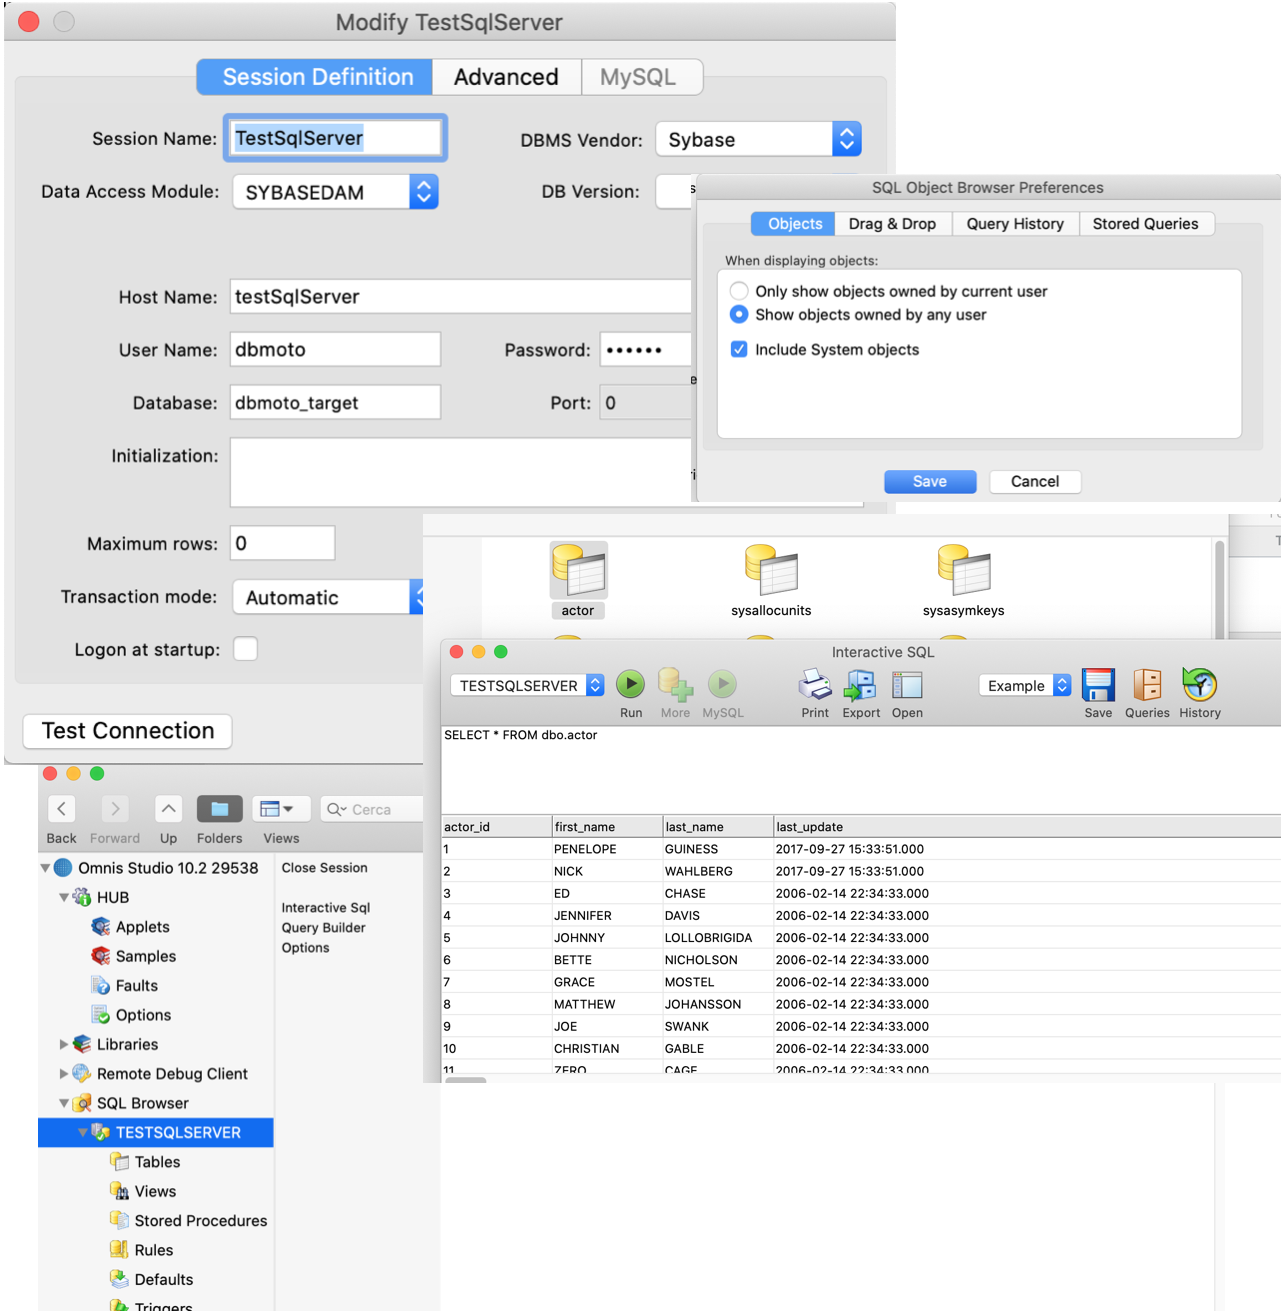This screenshot has width=1284, height=1314.
Task: Collapse the HUB tree node
Action: [64, 897]
